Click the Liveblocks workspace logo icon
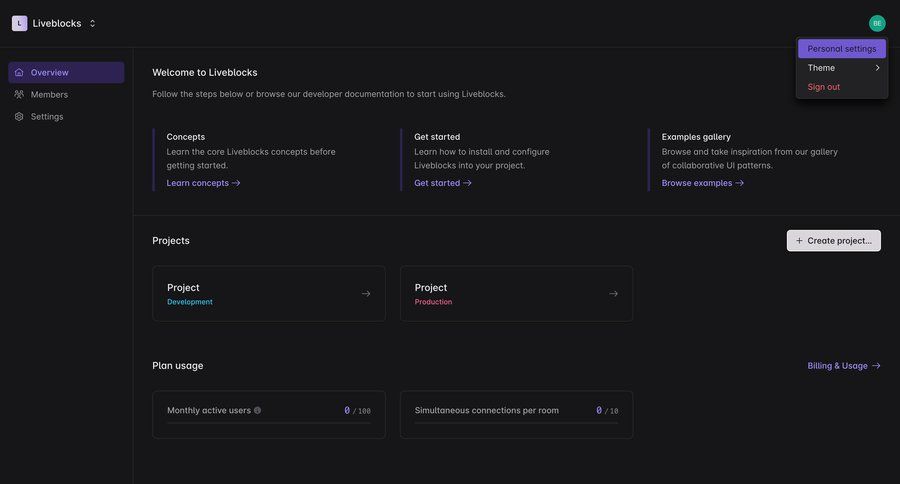This screenshot has height=484, width=900. click(x=20, y=24)
